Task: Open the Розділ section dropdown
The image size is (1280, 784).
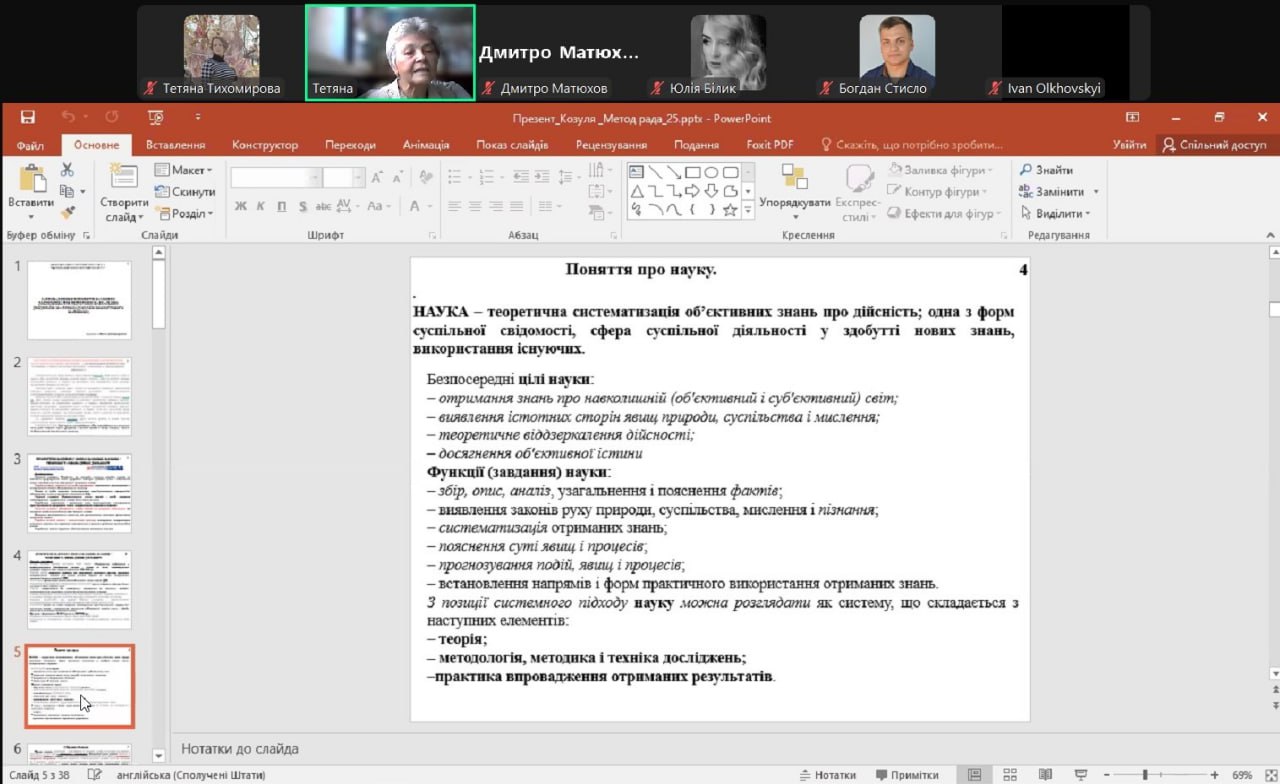Action: tap(186, 213)
